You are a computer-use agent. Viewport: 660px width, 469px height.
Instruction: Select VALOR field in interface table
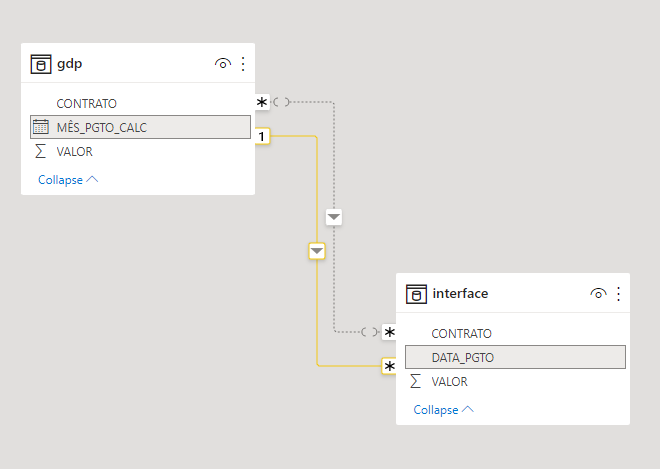click(515, 381)
